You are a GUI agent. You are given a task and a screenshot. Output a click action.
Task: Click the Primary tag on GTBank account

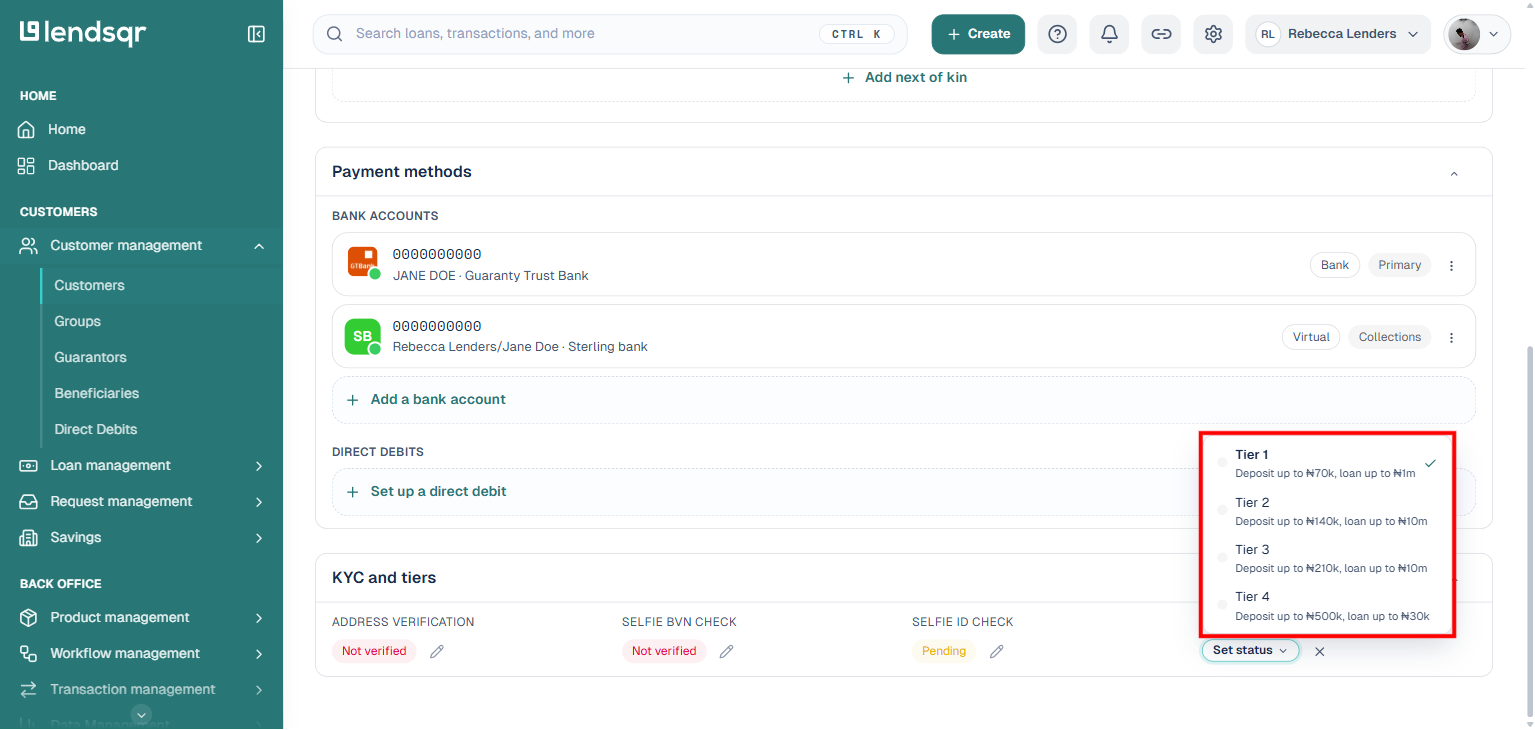[1399, 265]
